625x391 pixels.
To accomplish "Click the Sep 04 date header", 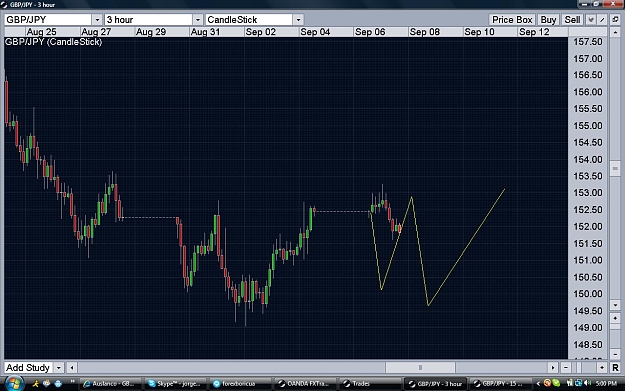I will [315, 32].
